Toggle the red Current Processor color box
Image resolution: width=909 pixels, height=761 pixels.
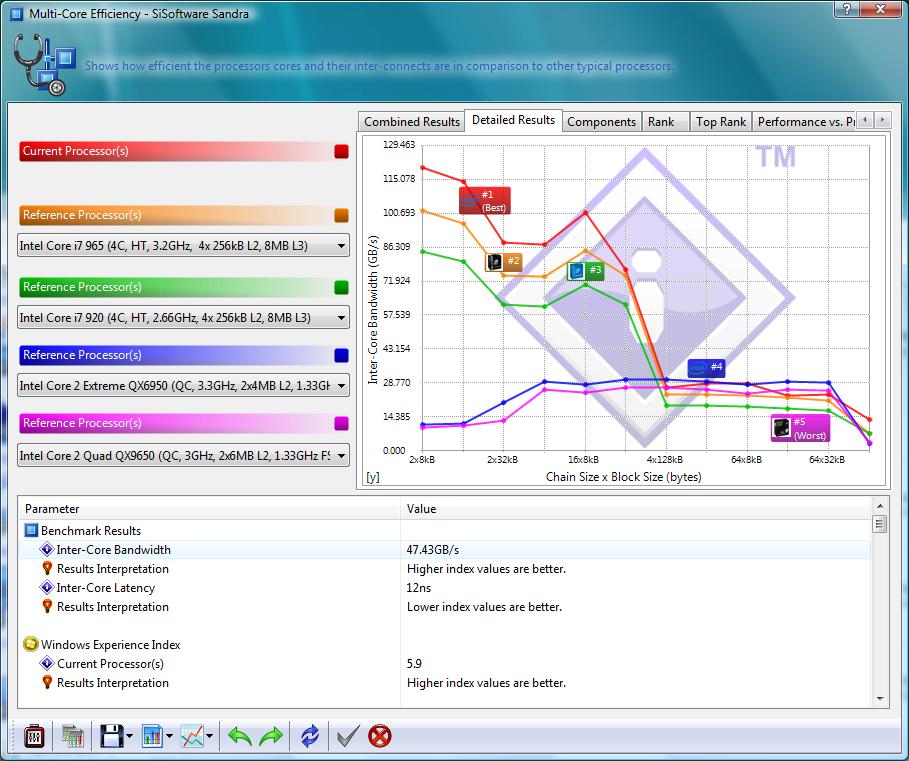point(341,152)
